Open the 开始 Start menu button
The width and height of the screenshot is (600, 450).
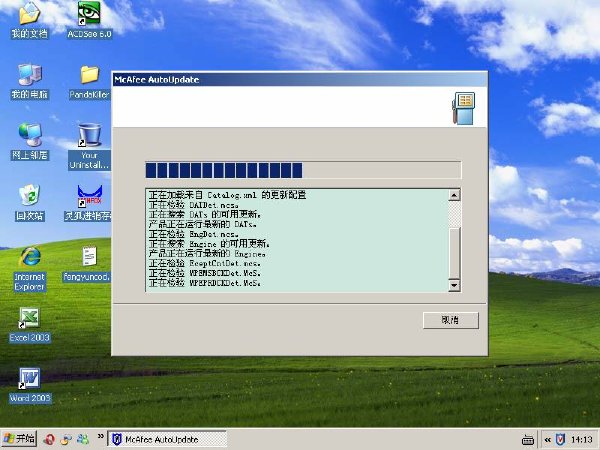(x=19, y=439)
